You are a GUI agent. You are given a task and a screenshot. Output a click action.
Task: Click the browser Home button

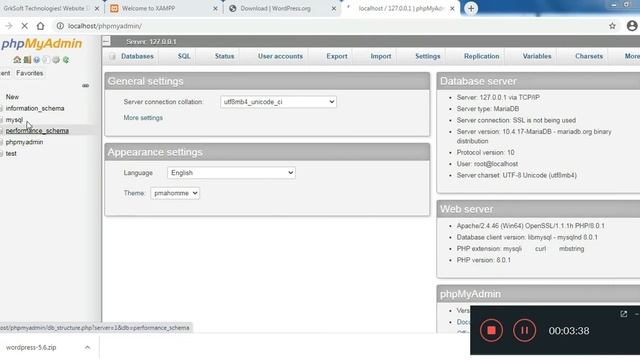pos(40,26)
